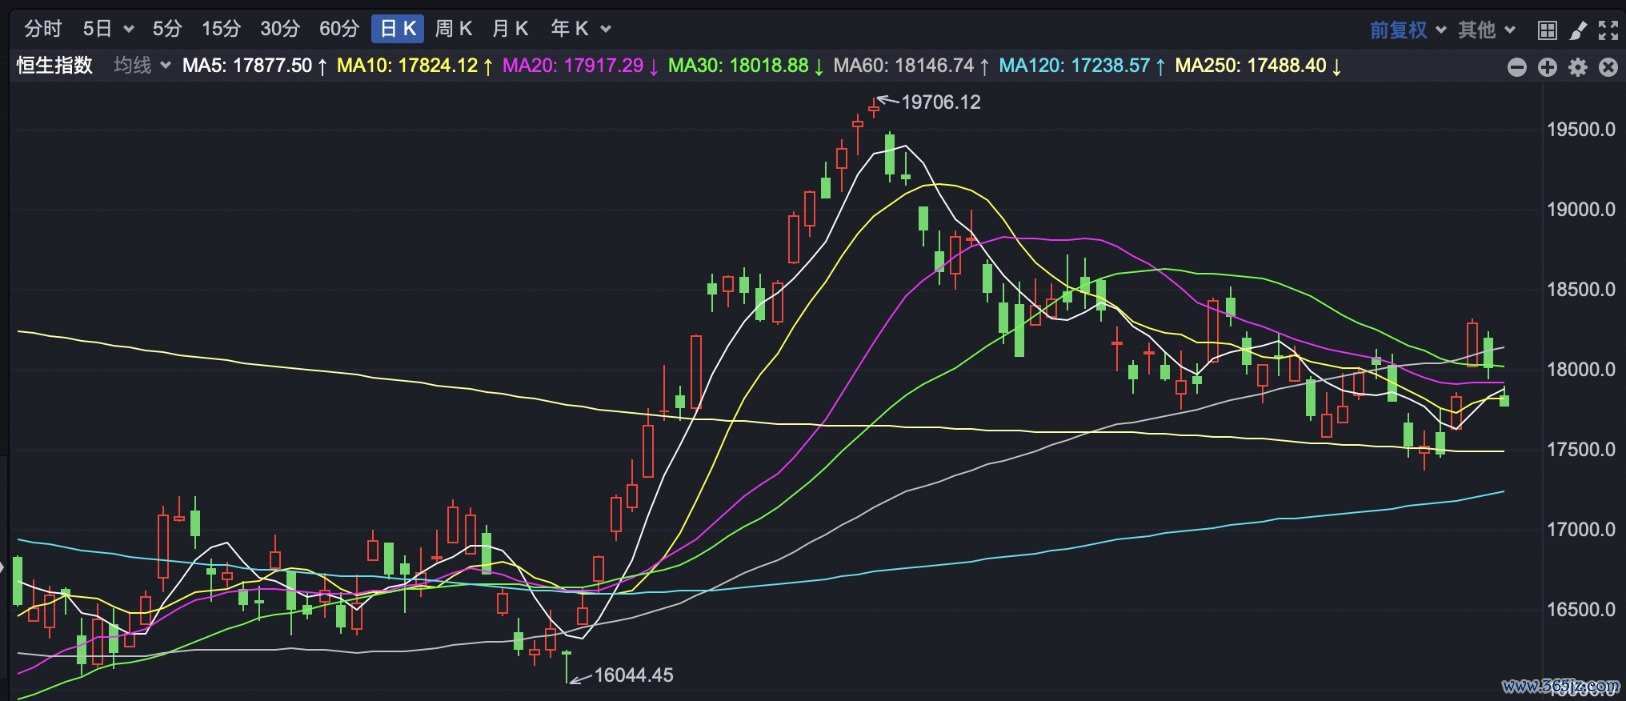Screen dimensions: 1626x701
Task: Click the MA5: 17877.50 indicator value
Action: (x=255, y=66)
